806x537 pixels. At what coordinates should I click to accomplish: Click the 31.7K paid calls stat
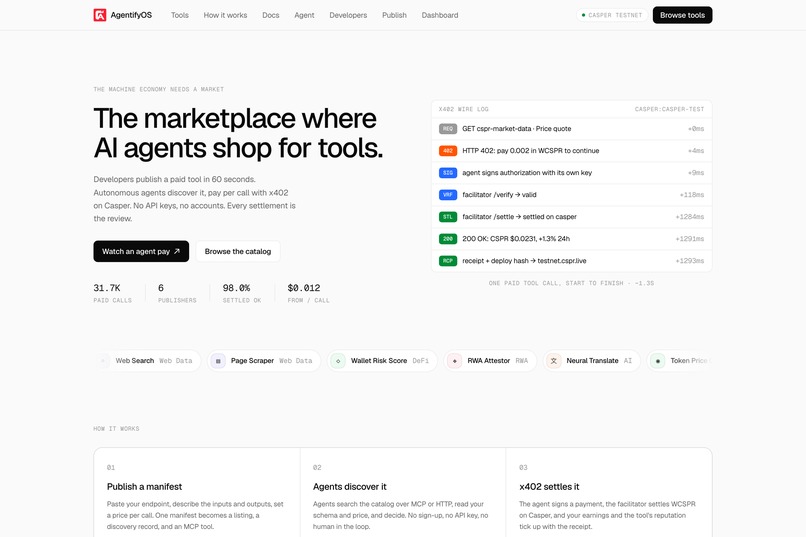(113, 293)
